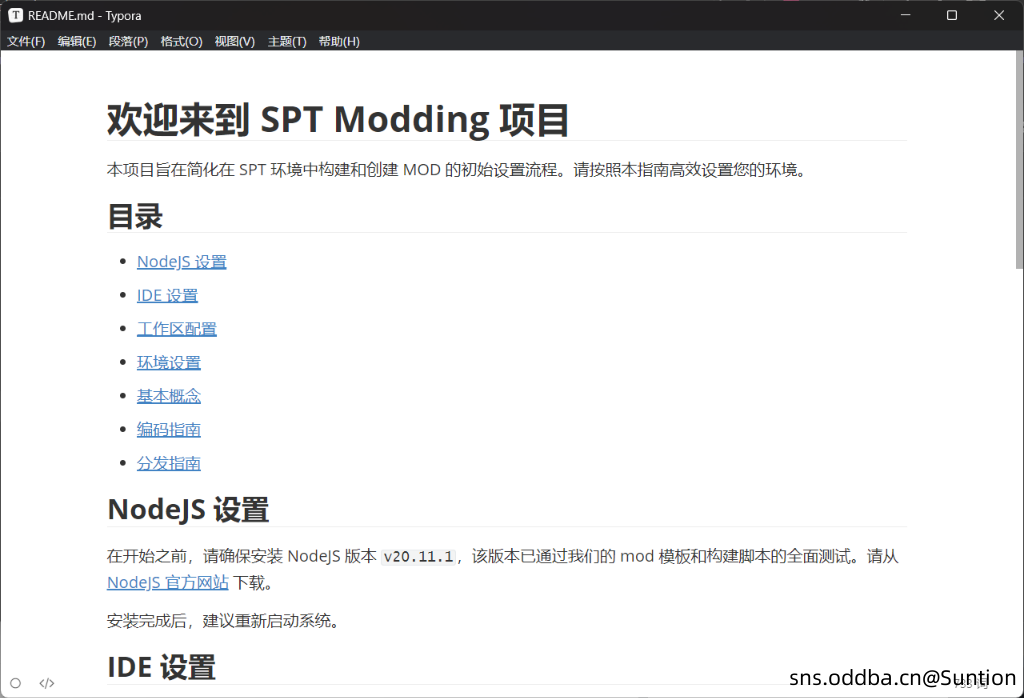Minimize the Typora window
Viewport: 1024px width, 698px height.
[x=905, y=15]
